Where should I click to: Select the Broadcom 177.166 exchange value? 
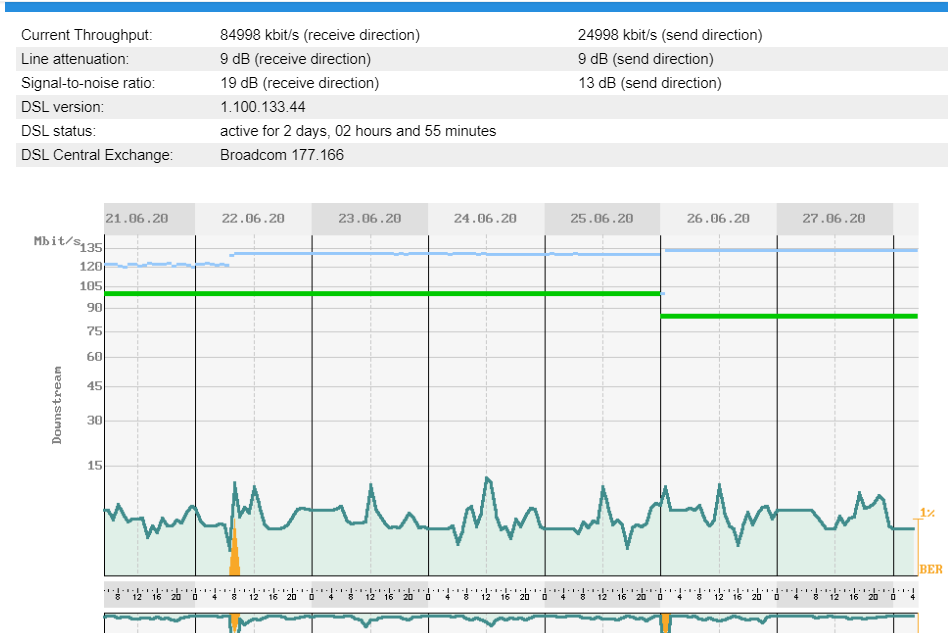coord(281,155)
